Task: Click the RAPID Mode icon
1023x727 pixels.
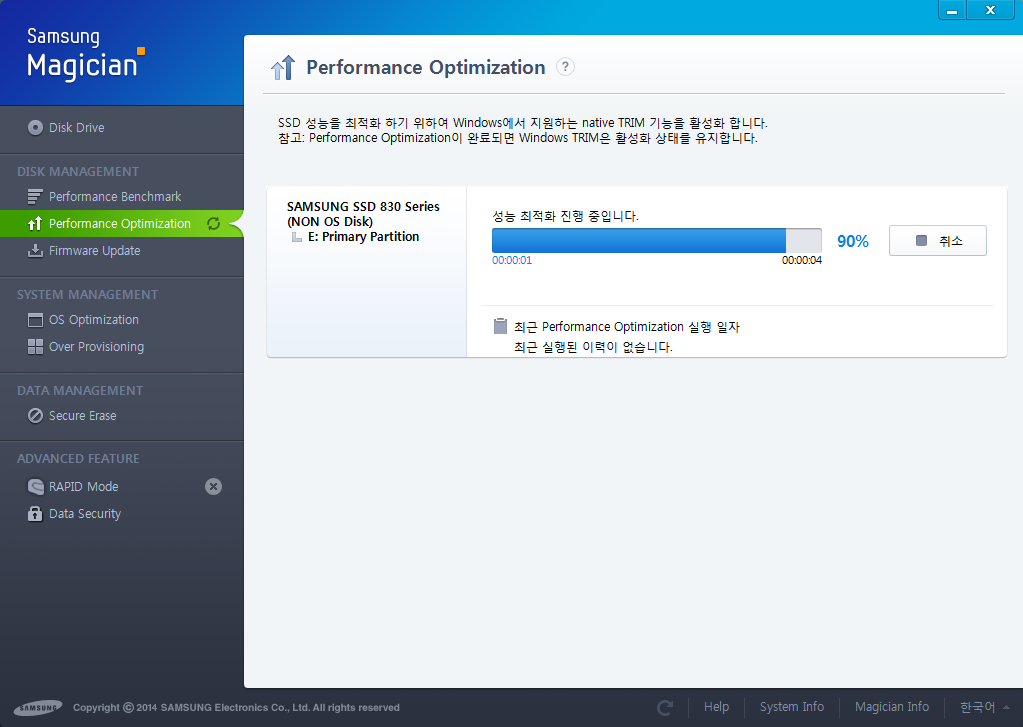Action: pyautogui.click(x=35, y=487)
